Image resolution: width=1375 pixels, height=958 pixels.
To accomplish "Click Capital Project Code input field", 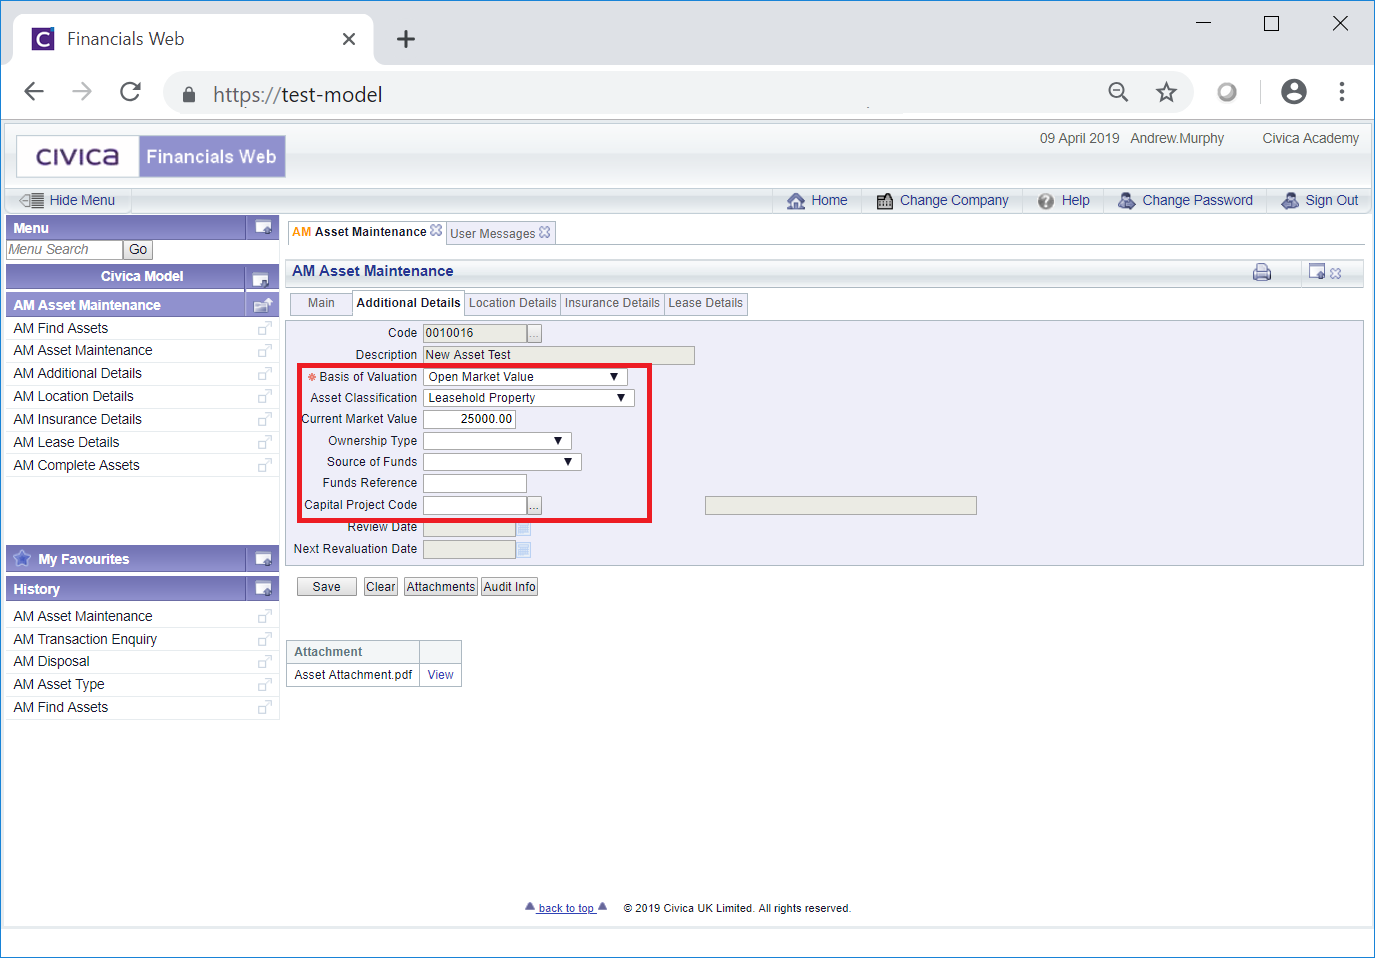I will (x=474, y=506).
